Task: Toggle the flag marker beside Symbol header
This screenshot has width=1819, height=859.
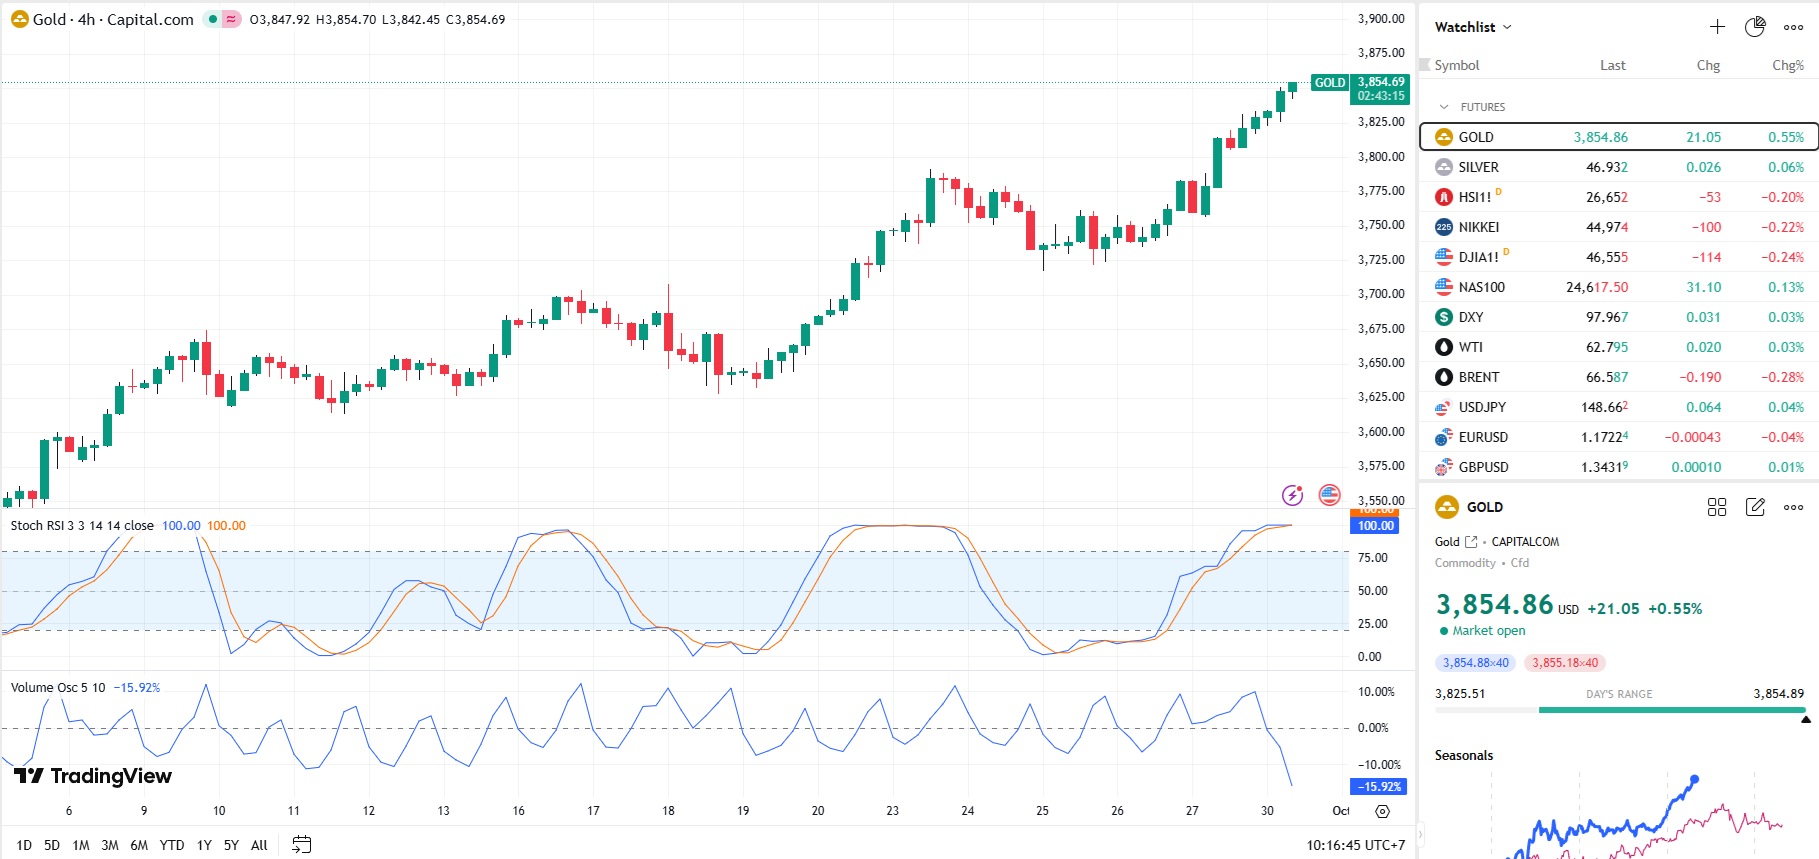Action: pyautogui.click(x=1425, y=65)
